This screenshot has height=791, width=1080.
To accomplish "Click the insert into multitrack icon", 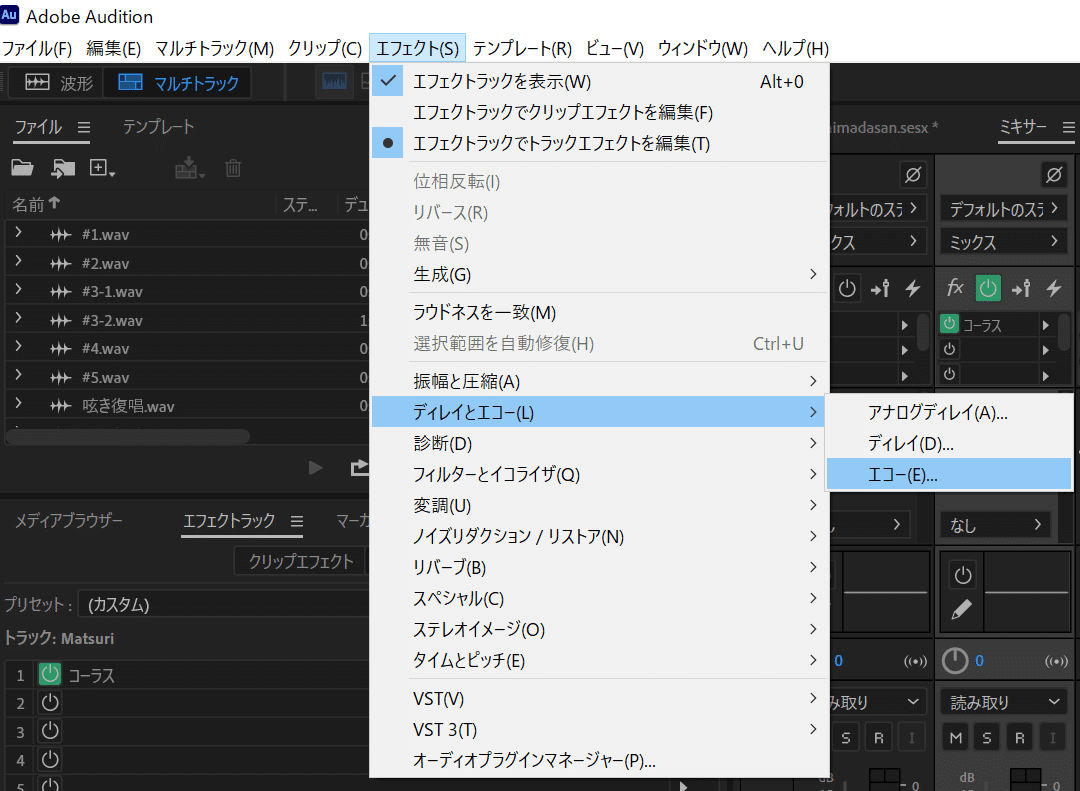I will (x=189, y=168).
